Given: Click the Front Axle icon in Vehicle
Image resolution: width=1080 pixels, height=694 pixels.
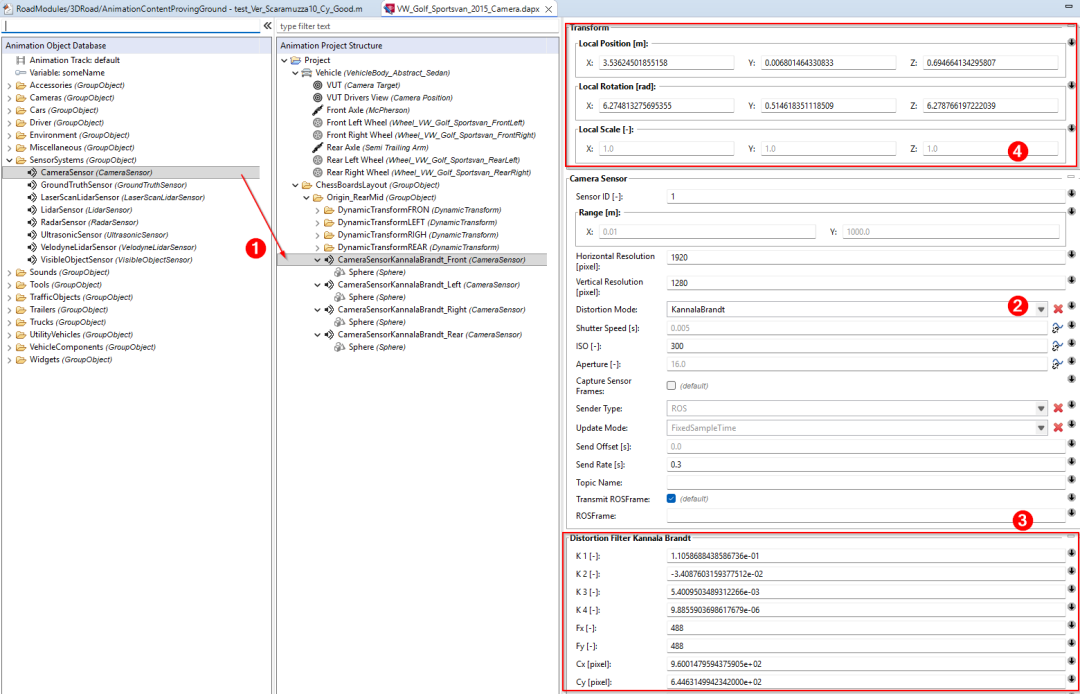Looking at the screenshot, I should [x=317, y=110].
